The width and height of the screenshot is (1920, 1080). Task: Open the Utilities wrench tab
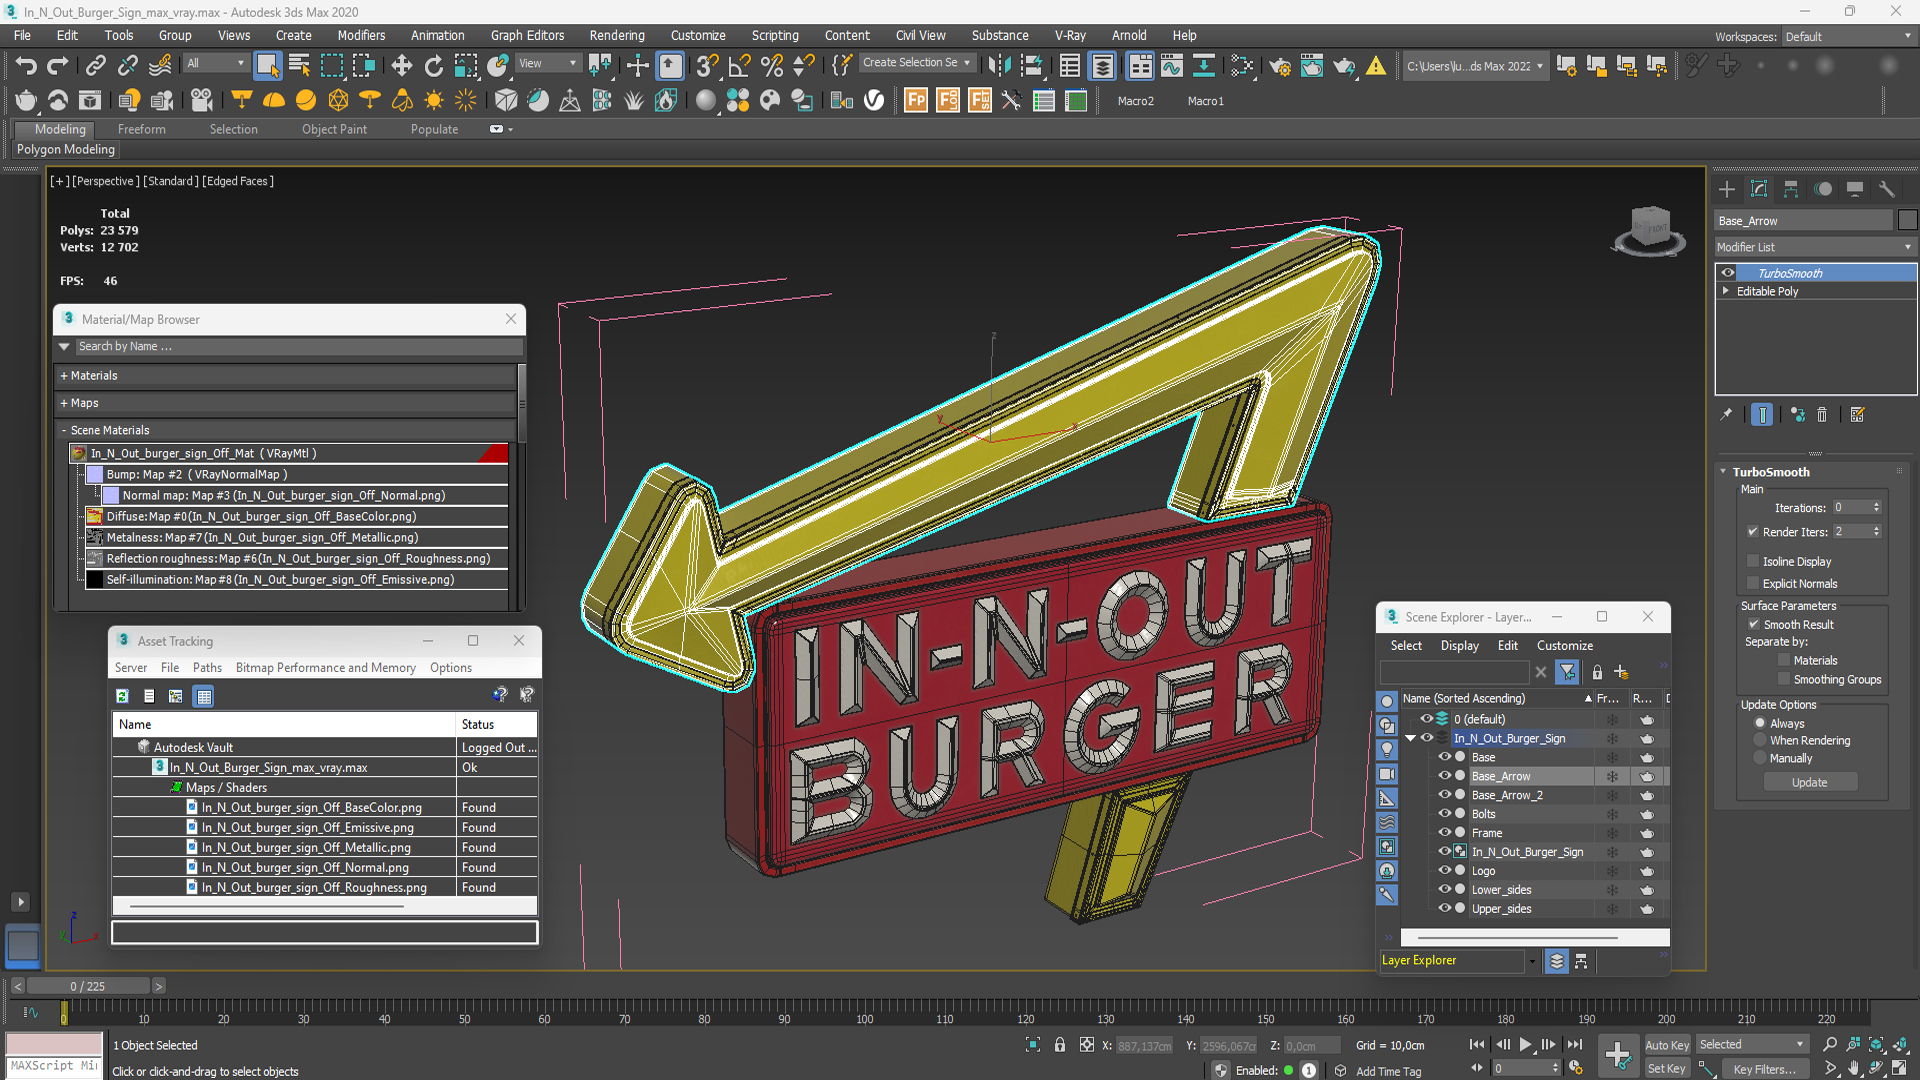[x=1887, y=189]
